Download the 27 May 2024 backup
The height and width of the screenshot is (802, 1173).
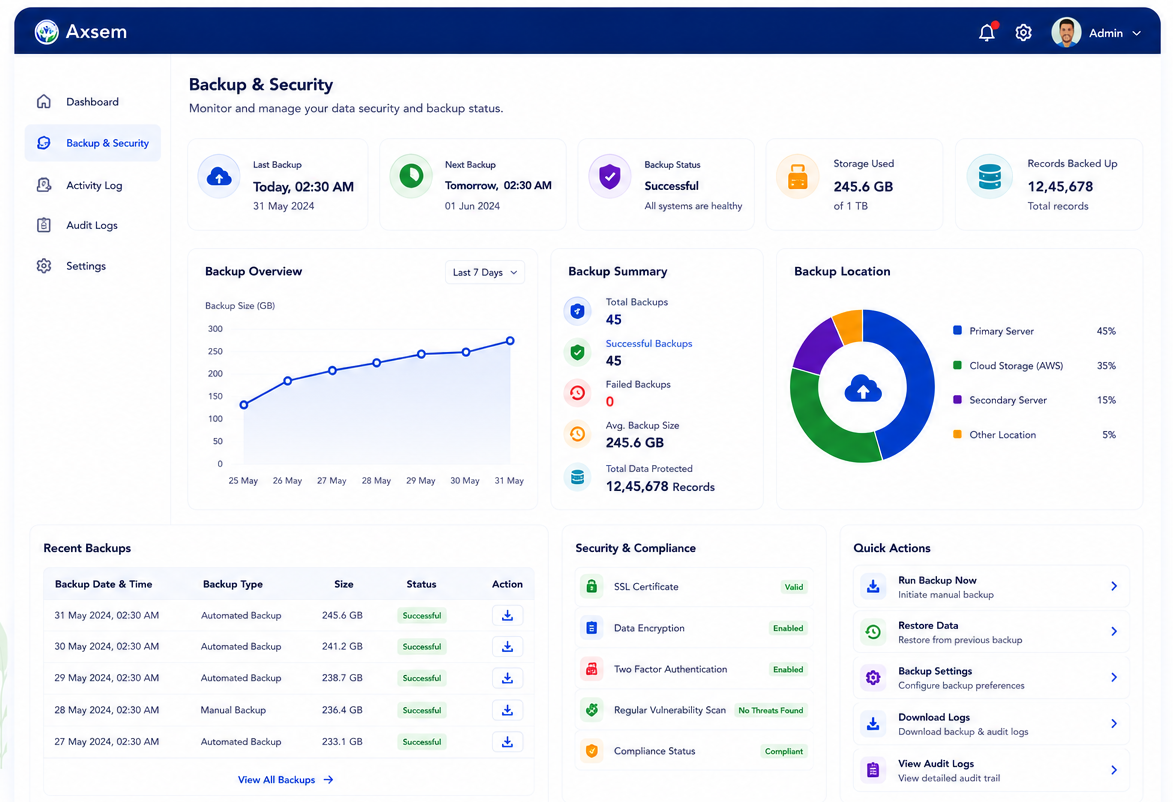click(x=507, y=742)
